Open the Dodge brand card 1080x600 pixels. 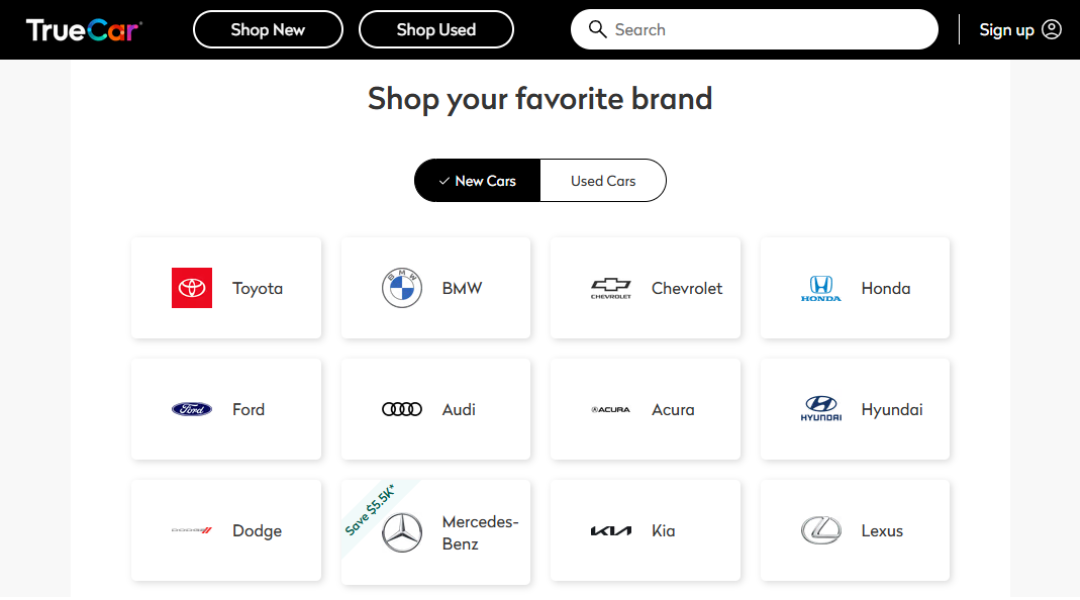point(226,530)
